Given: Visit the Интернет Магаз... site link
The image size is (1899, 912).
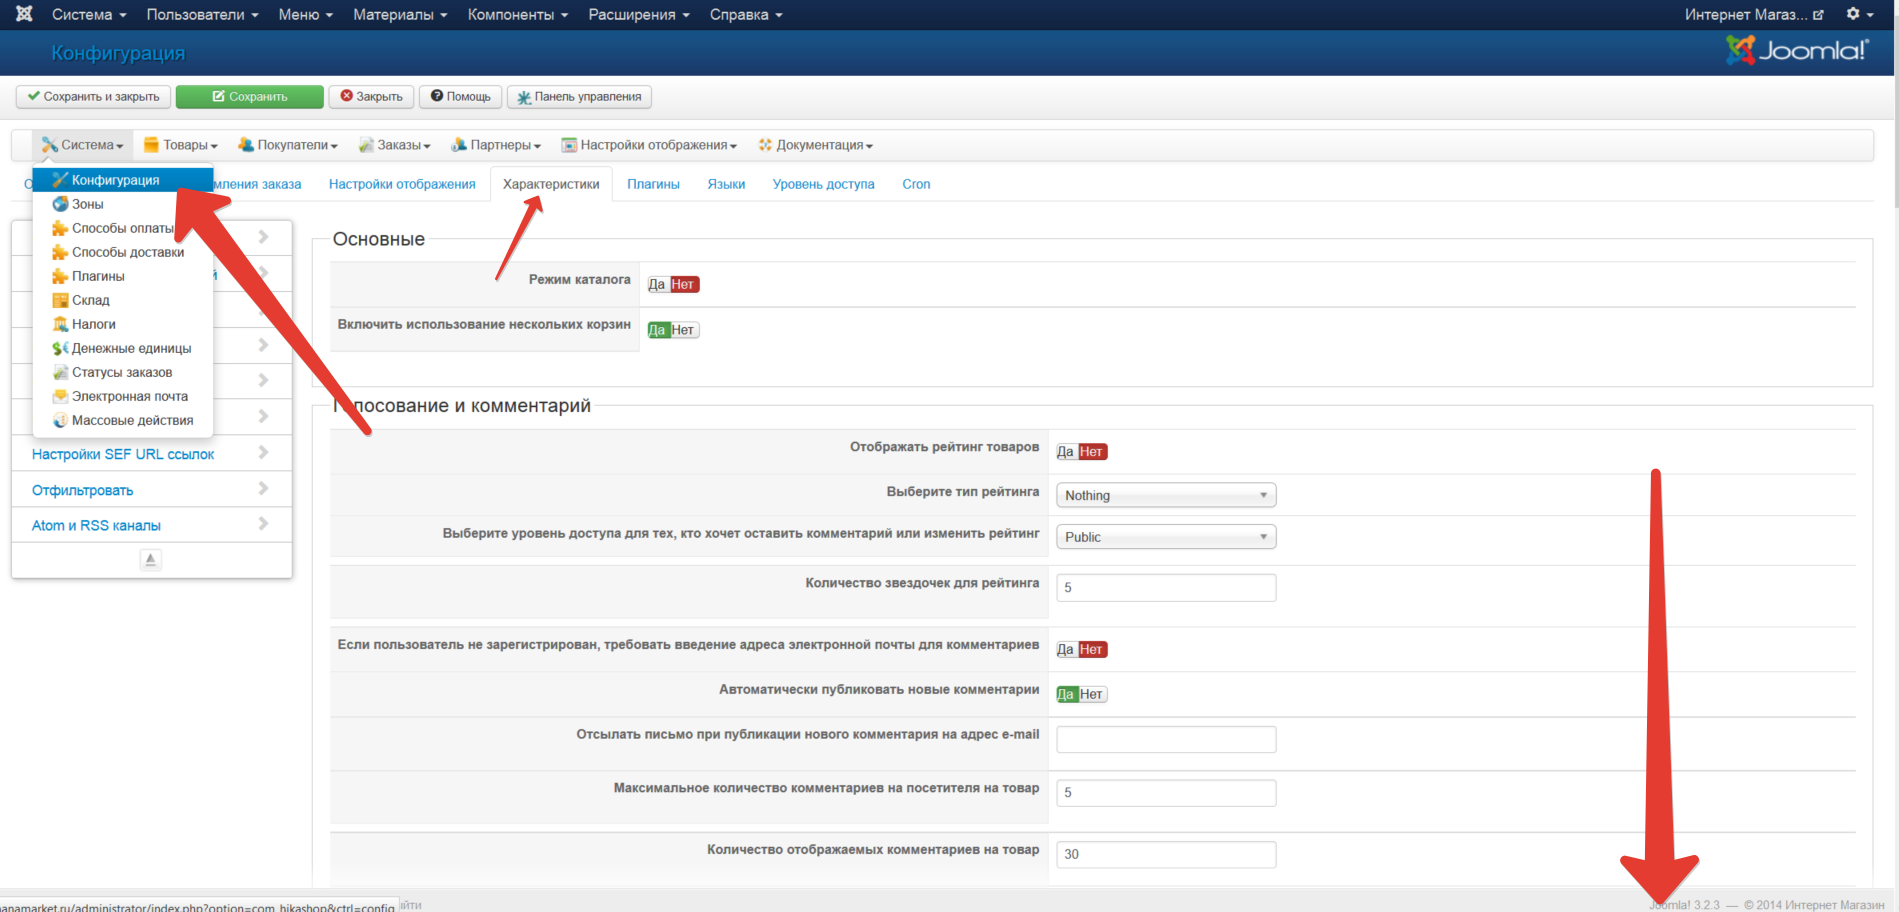Looking at the screenshot, I should (1754, 14).
